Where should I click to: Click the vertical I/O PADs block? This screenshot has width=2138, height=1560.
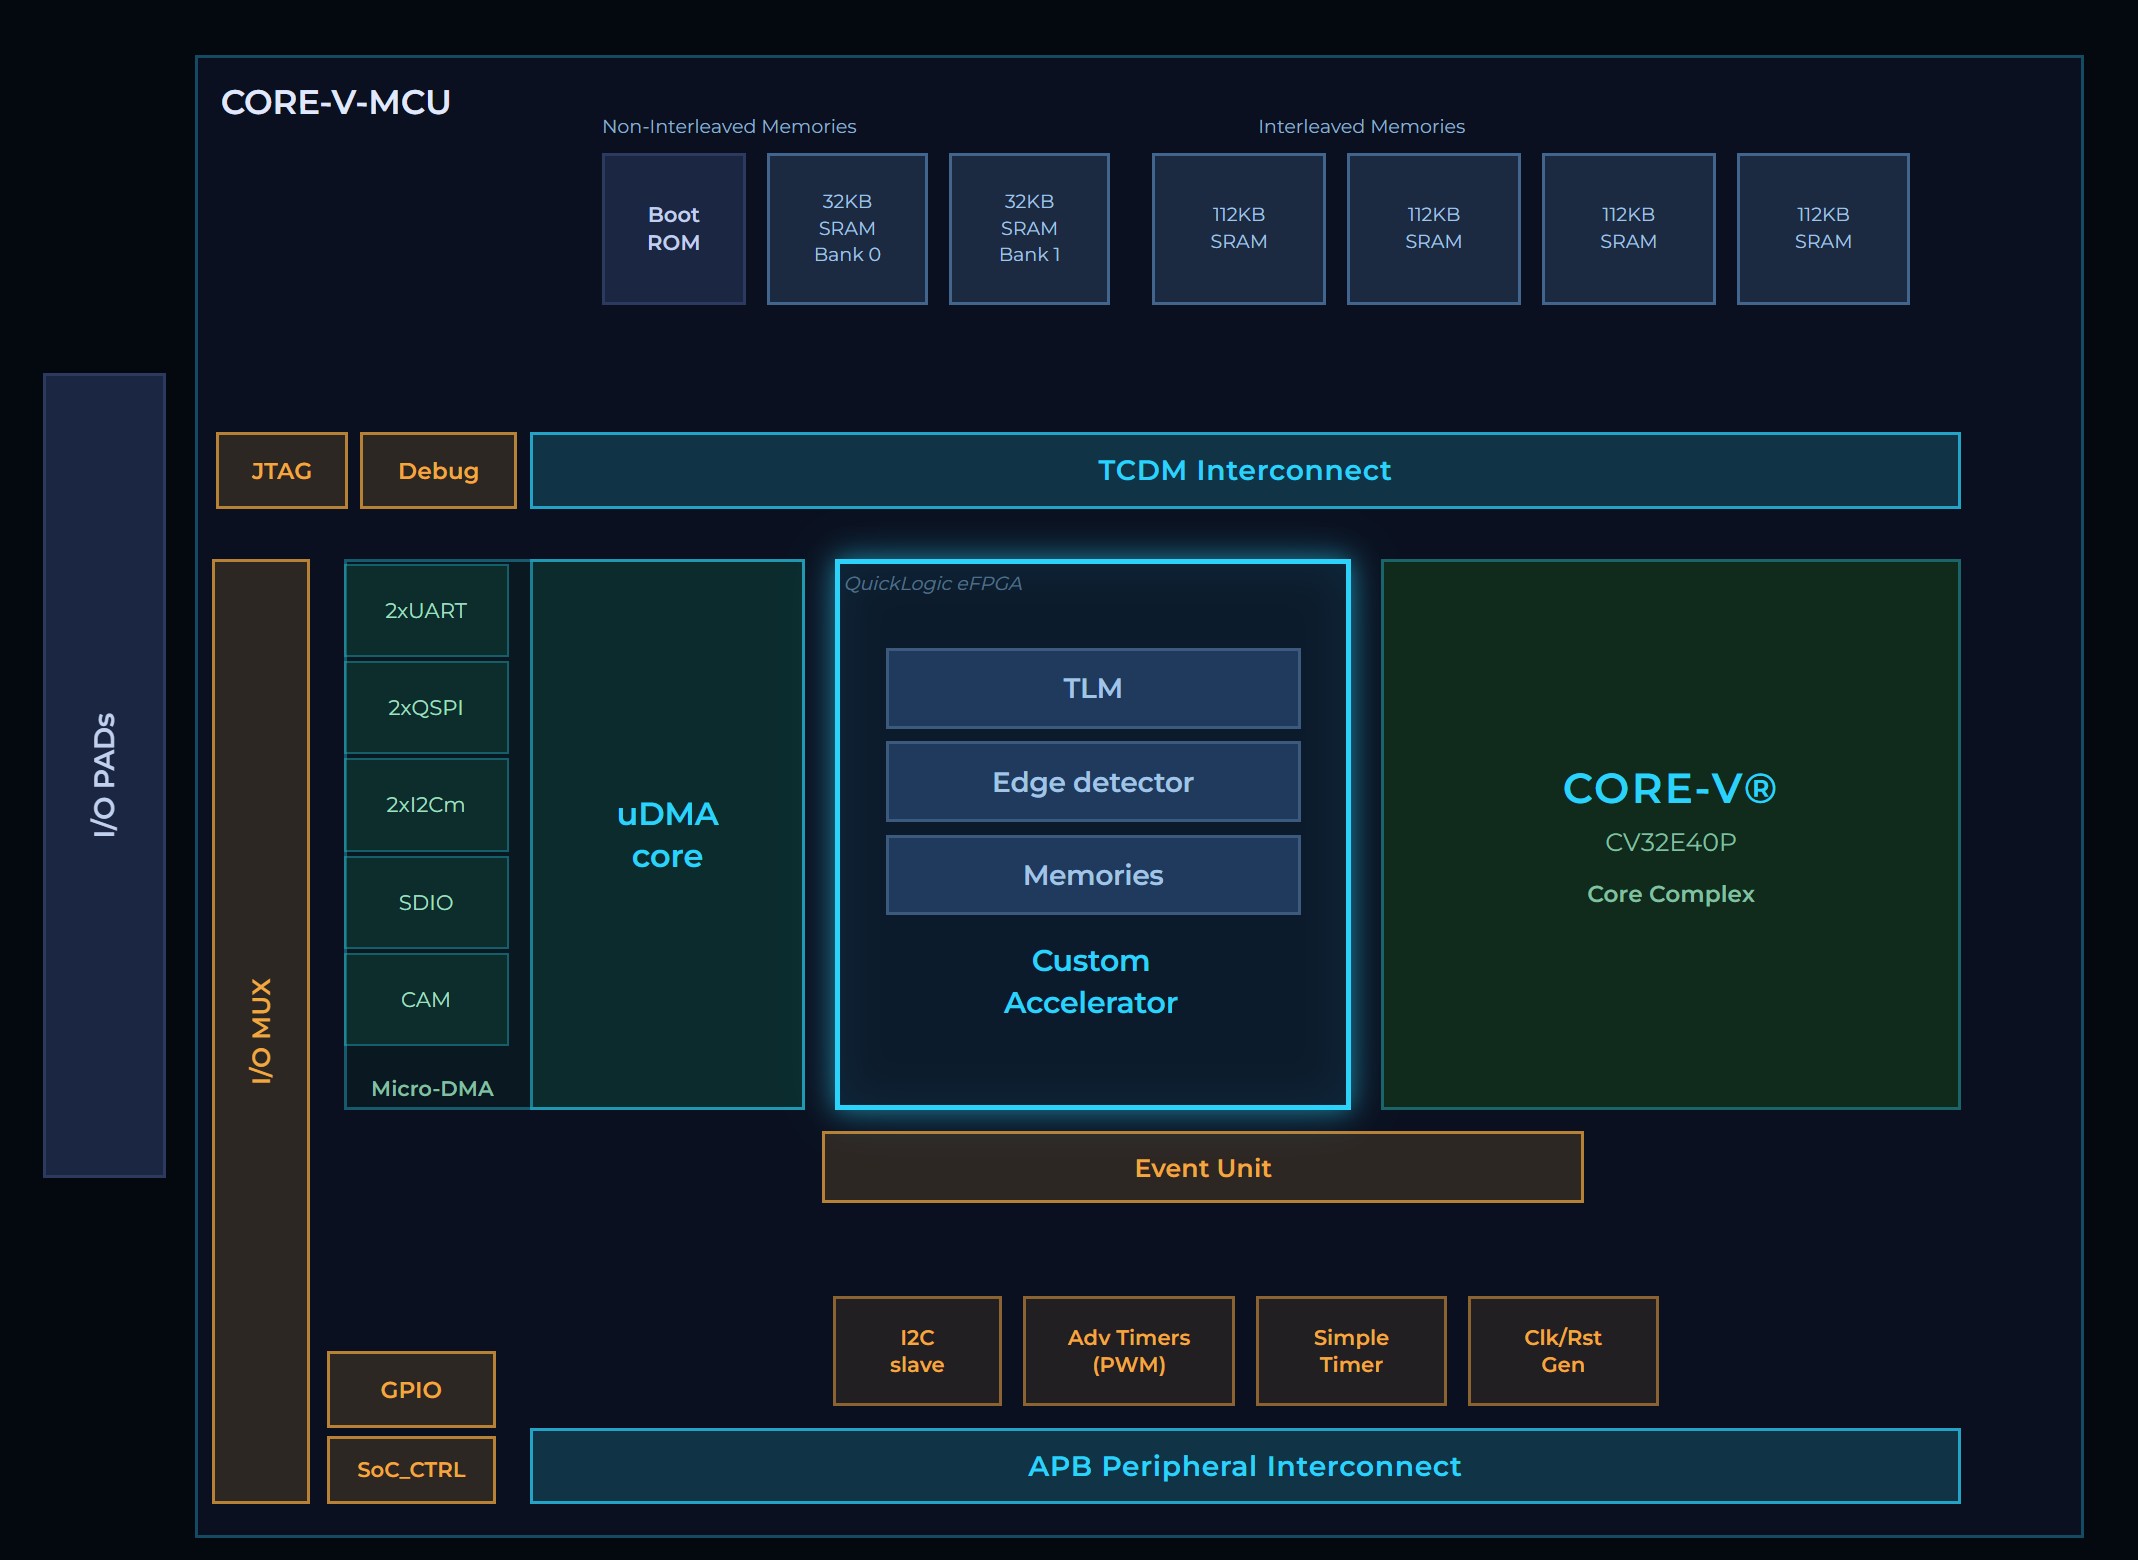(x=104, y=775)
